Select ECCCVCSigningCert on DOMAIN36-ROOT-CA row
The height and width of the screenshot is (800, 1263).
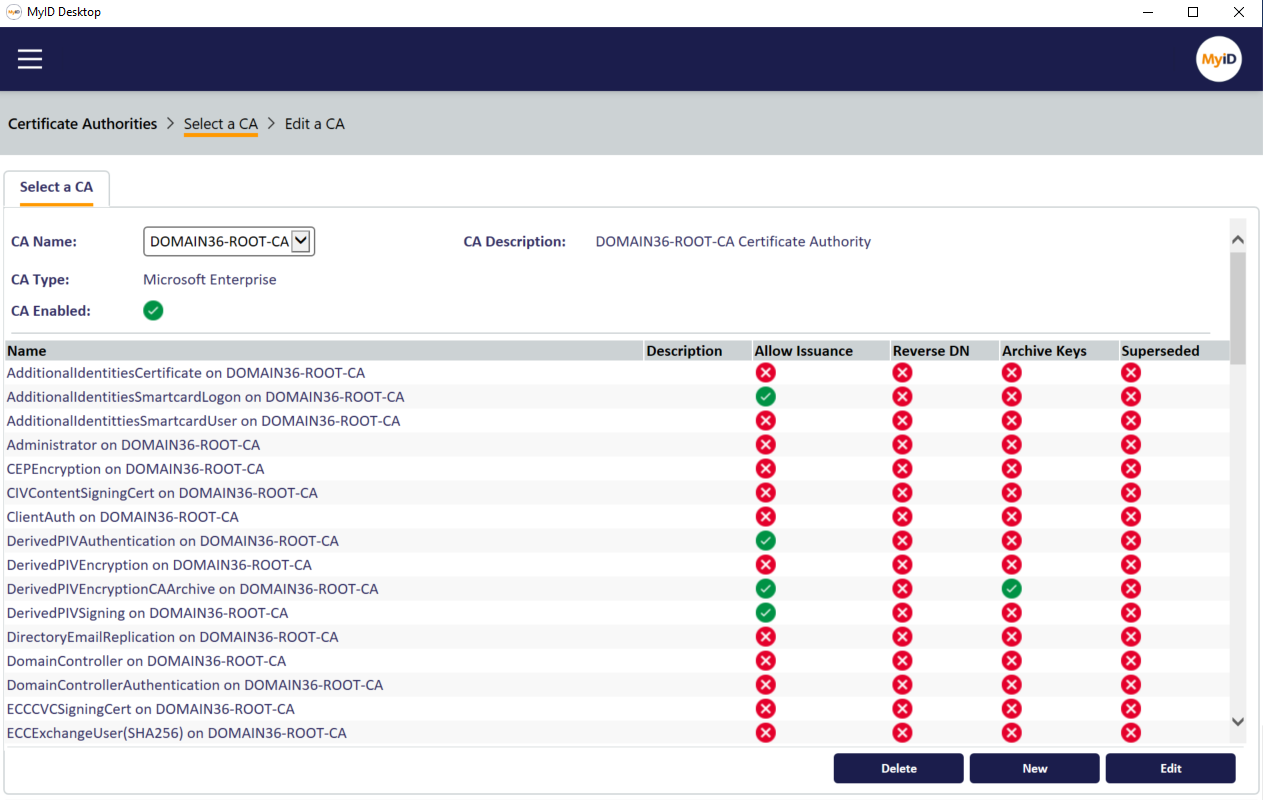617,709
